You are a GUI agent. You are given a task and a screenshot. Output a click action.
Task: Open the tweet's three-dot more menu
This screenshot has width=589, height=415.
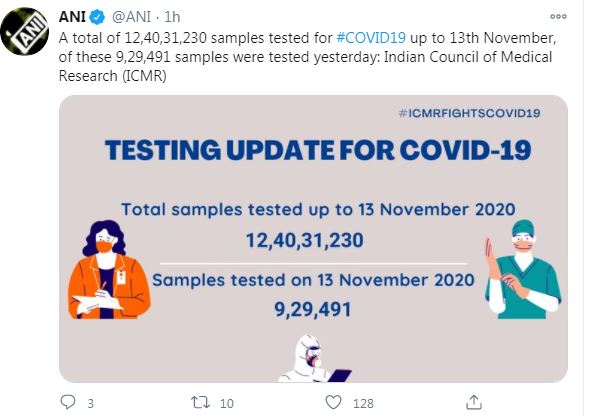point(558,17)
